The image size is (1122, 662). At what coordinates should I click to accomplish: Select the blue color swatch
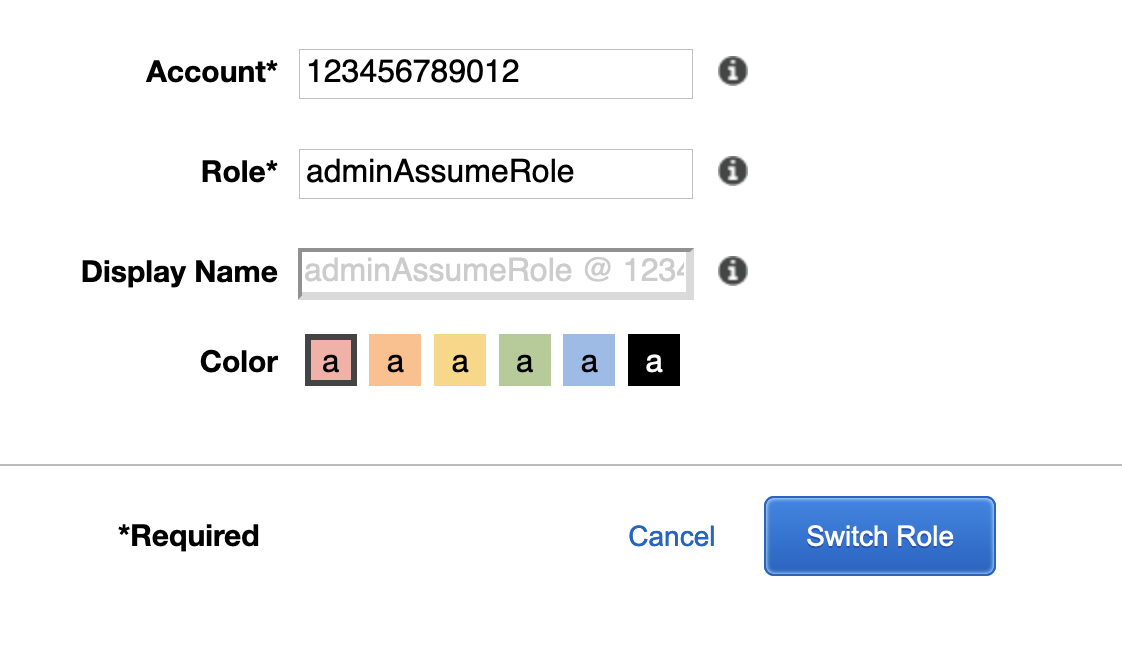point(589,359)
